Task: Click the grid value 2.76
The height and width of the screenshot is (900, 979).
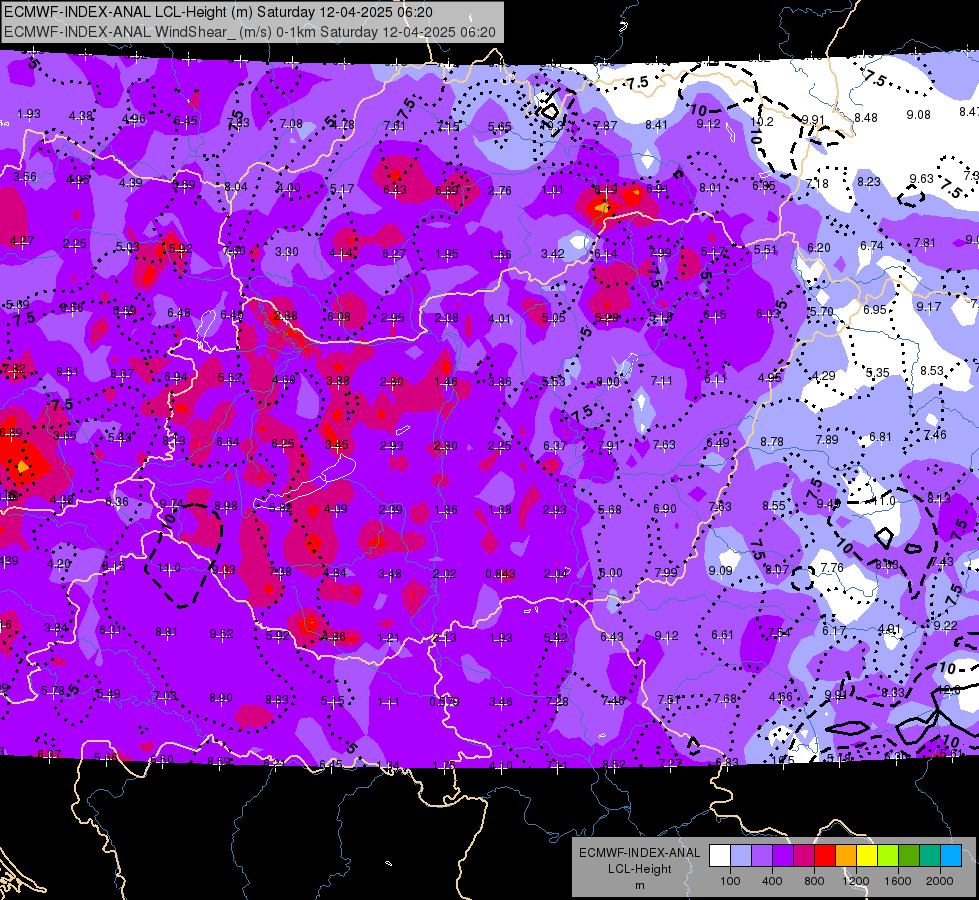Action: pyautogui.click(x=499, y=190)
